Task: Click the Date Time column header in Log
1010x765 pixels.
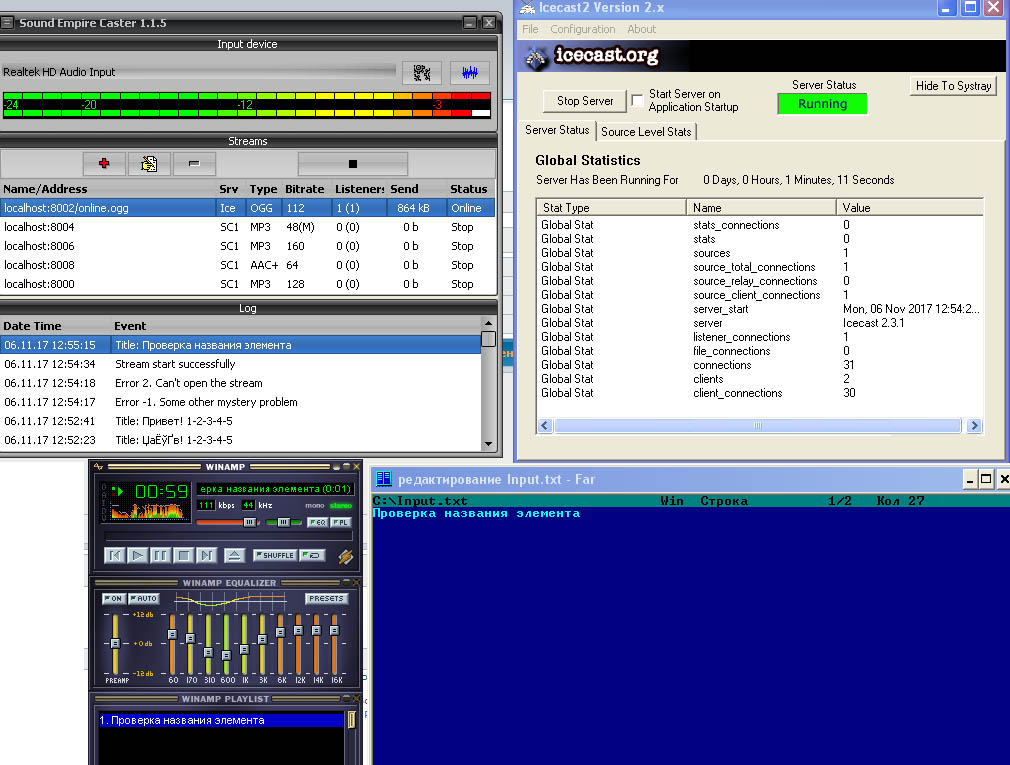Action: coord(55,326)
